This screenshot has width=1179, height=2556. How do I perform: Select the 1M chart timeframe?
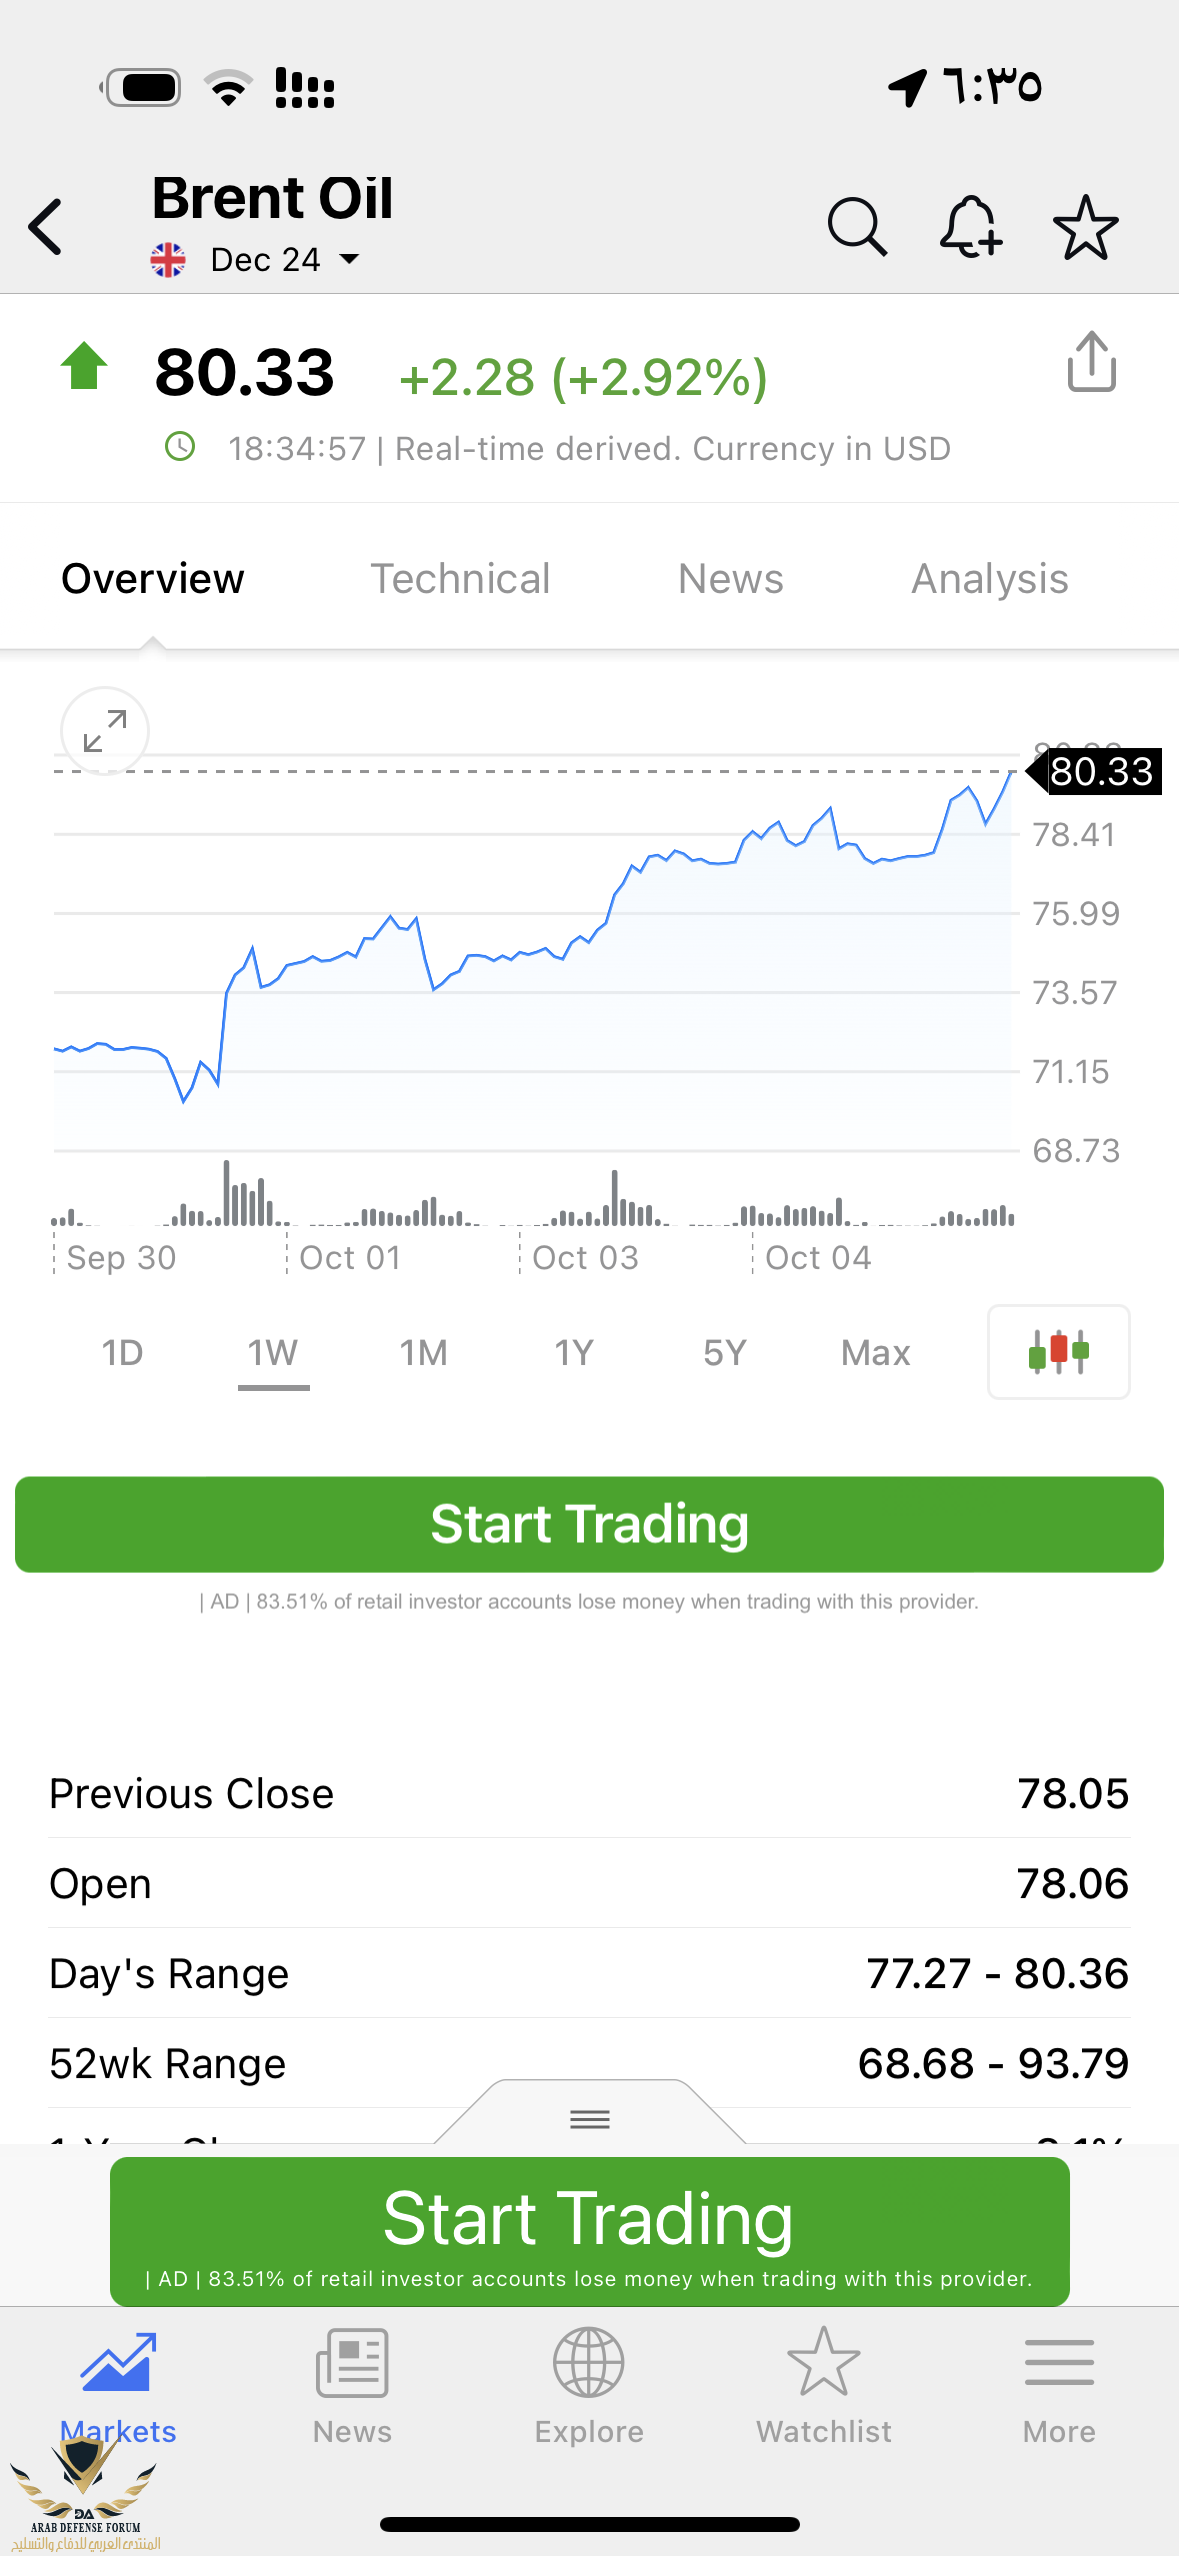pyautogui.click(x=423, y=1353)
